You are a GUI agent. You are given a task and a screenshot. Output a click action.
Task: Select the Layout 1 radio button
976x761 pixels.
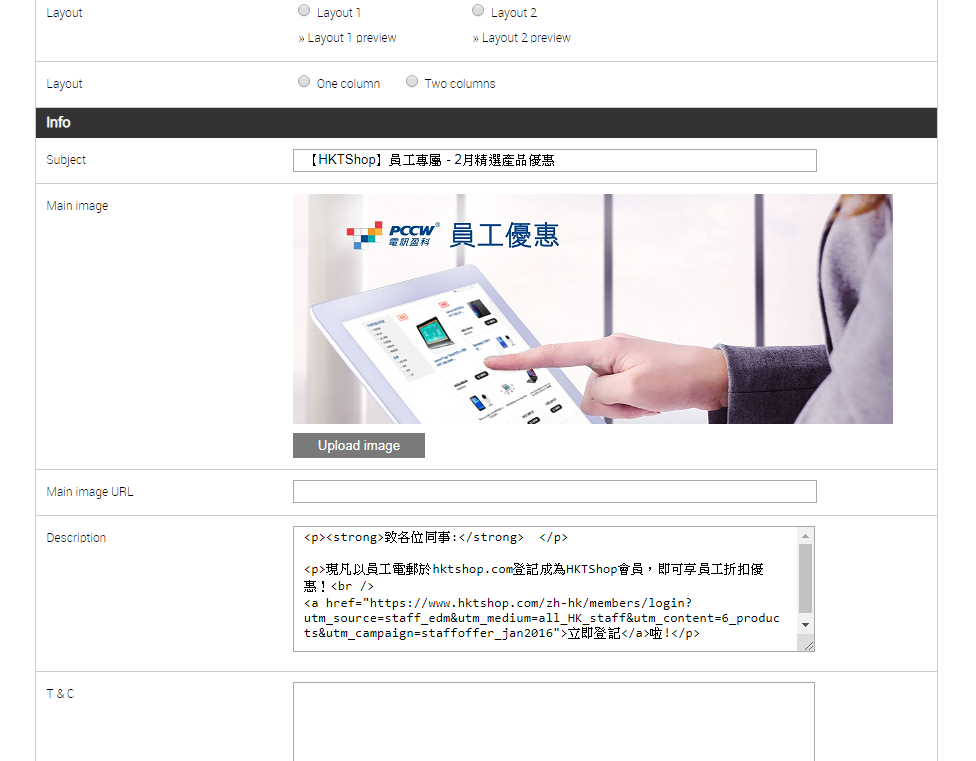(x=304, y=10)
